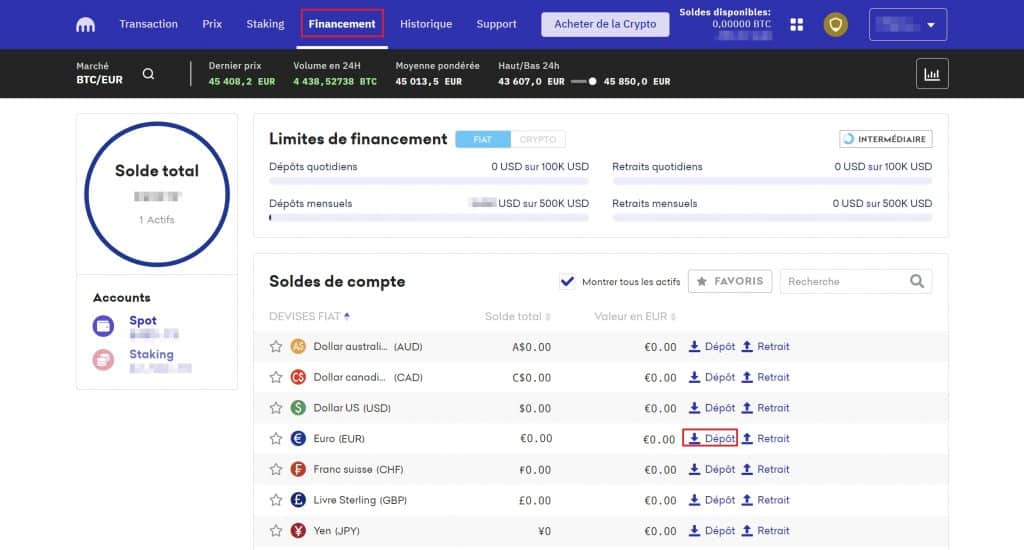
Task: Click Dépôt for Dollar US (USD)
Action: (712, 408)
